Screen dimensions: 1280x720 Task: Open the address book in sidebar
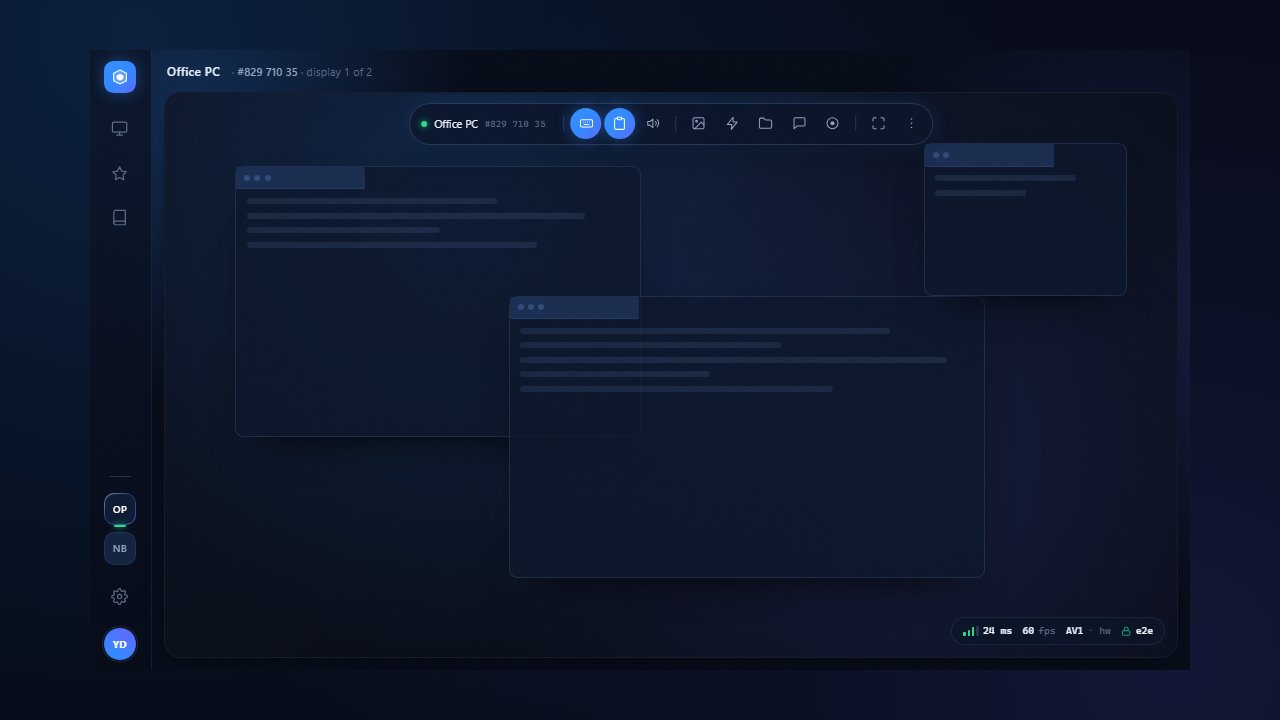[120, 217]
